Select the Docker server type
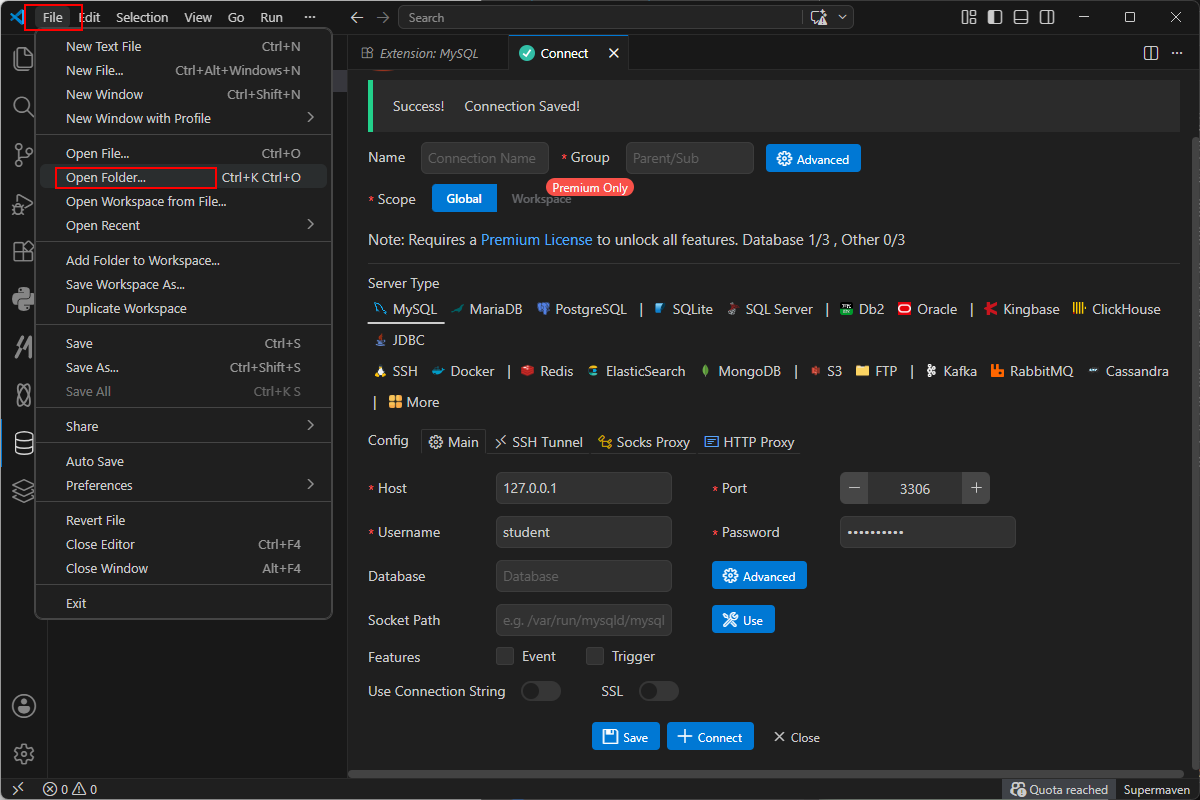Viewport: 1200px width, 800px height. click(x=462, y=371)
